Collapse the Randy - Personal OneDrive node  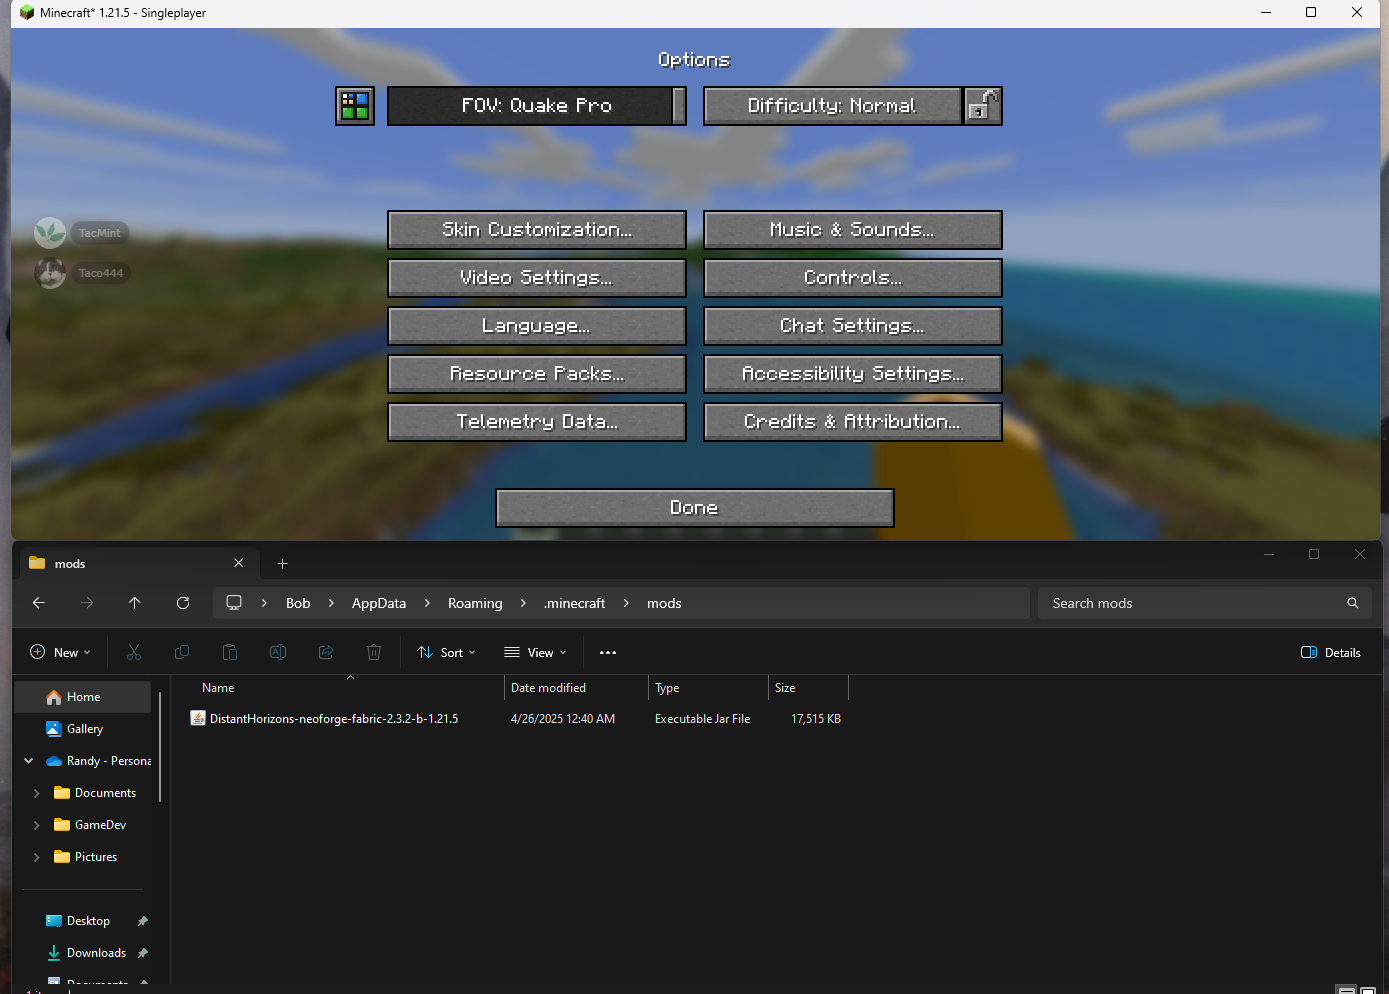[29, 761]
